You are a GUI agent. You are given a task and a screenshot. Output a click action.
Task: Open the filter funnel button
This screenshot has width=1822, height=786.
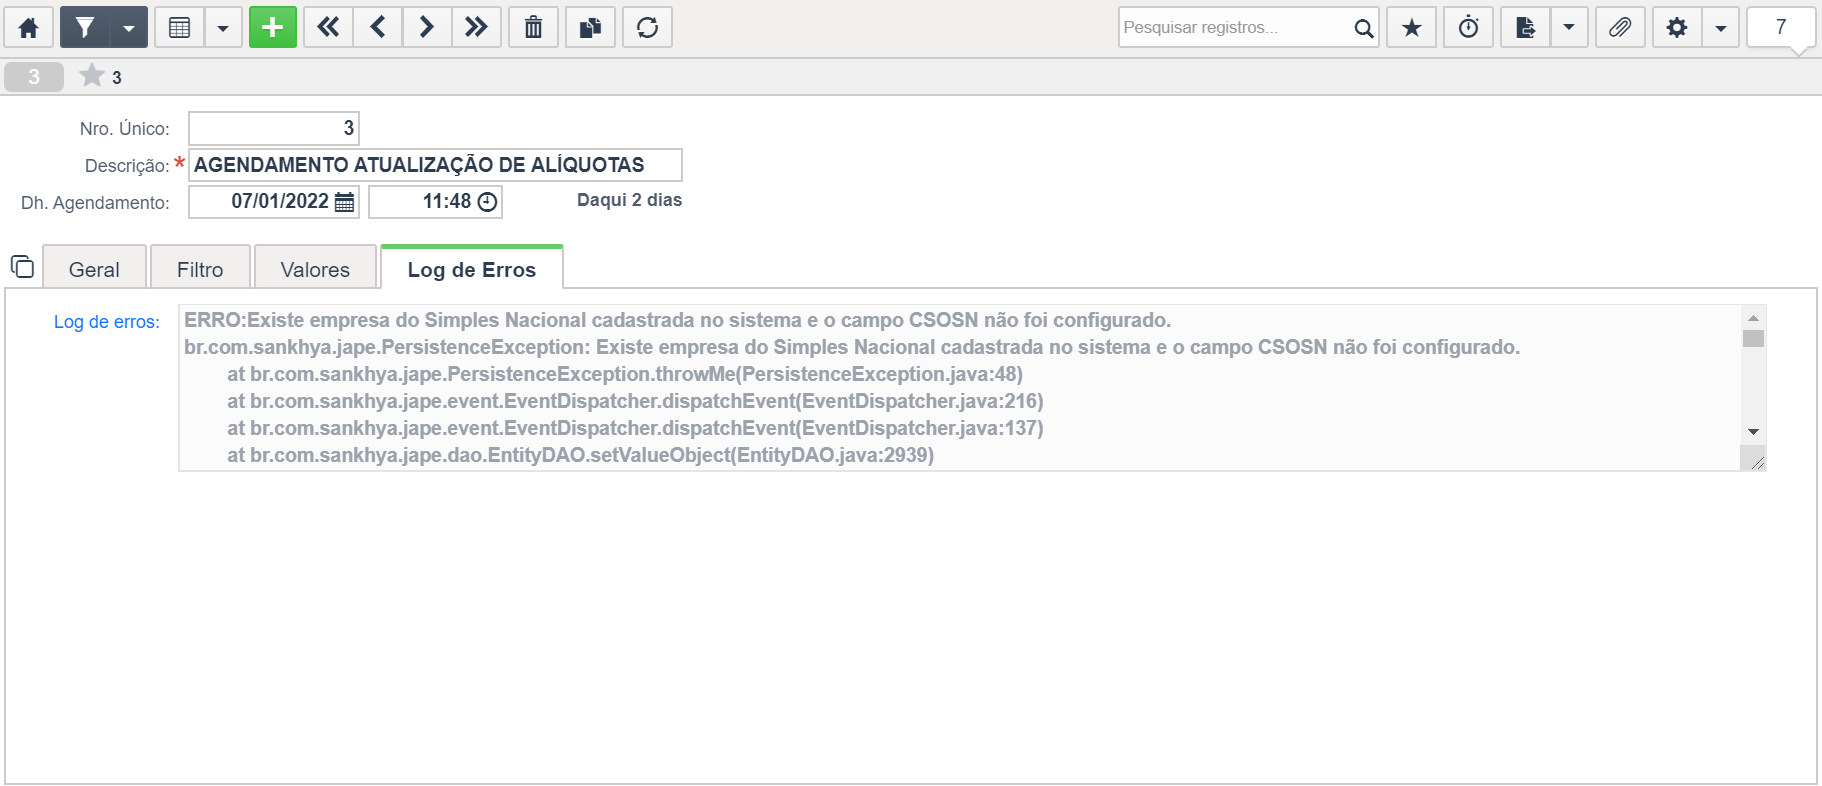pos(85,27)
